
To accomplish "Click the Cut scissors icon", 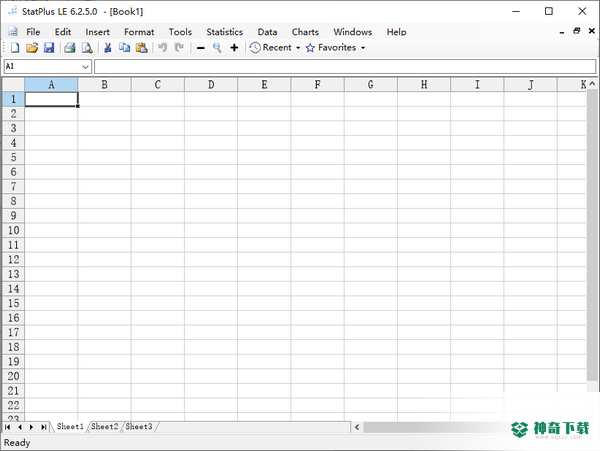I will click(x=108, y=48).
